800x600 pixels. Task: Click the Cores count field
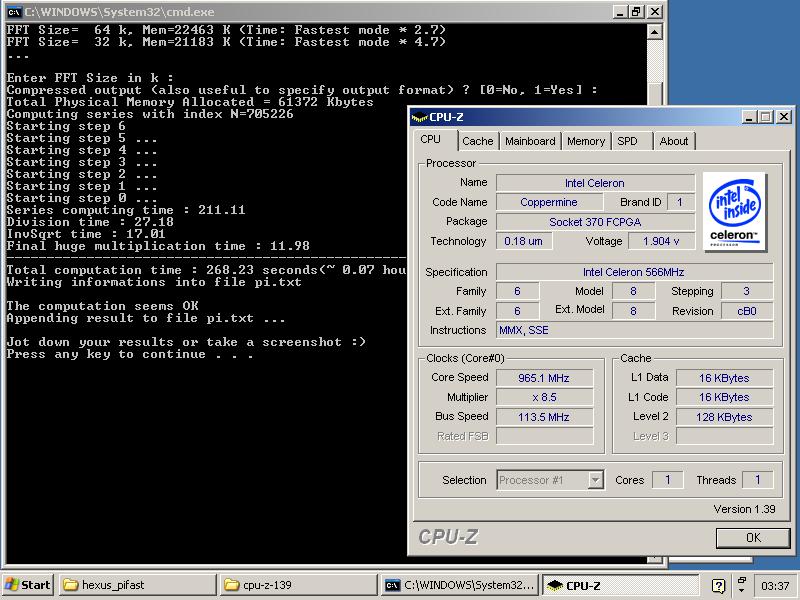667,480
